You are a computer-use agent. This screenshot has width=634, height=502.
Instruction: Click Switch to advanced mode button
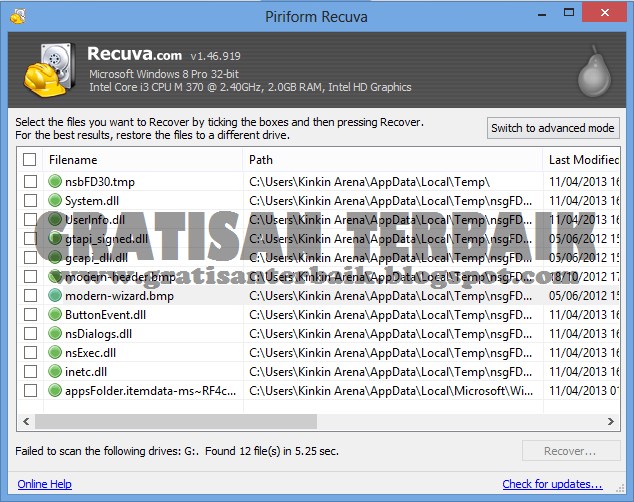[553, 128]
